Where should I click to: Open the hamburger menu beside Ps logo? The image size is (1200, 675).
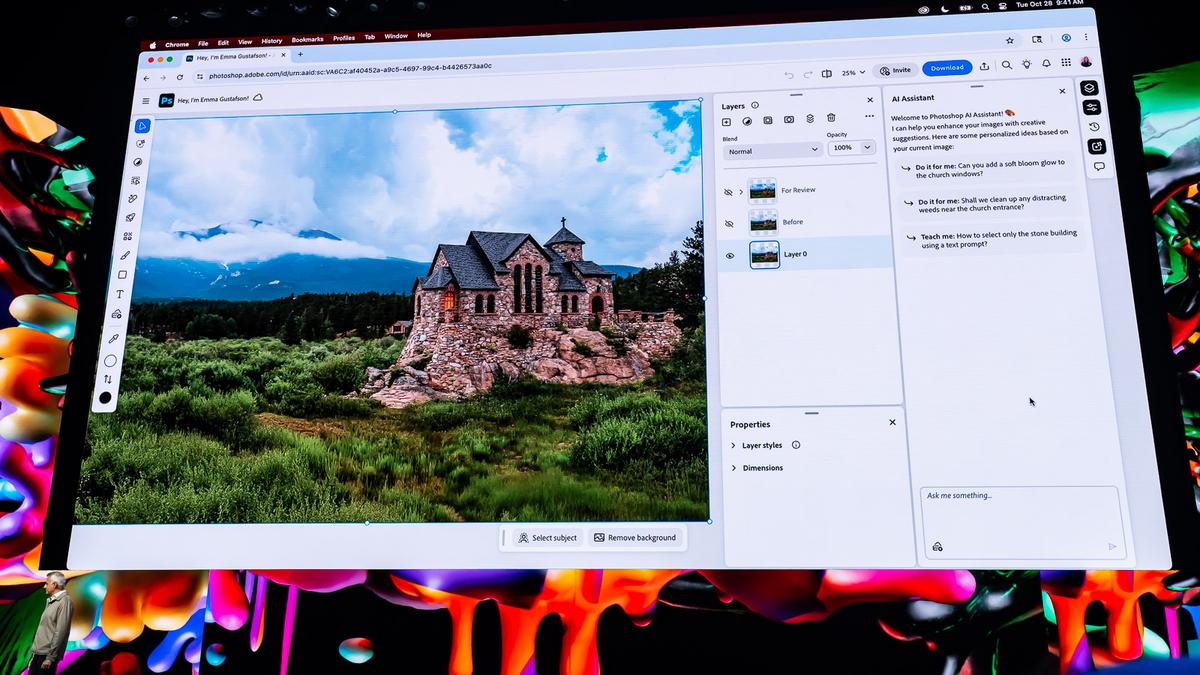click(x=146, y=101)
